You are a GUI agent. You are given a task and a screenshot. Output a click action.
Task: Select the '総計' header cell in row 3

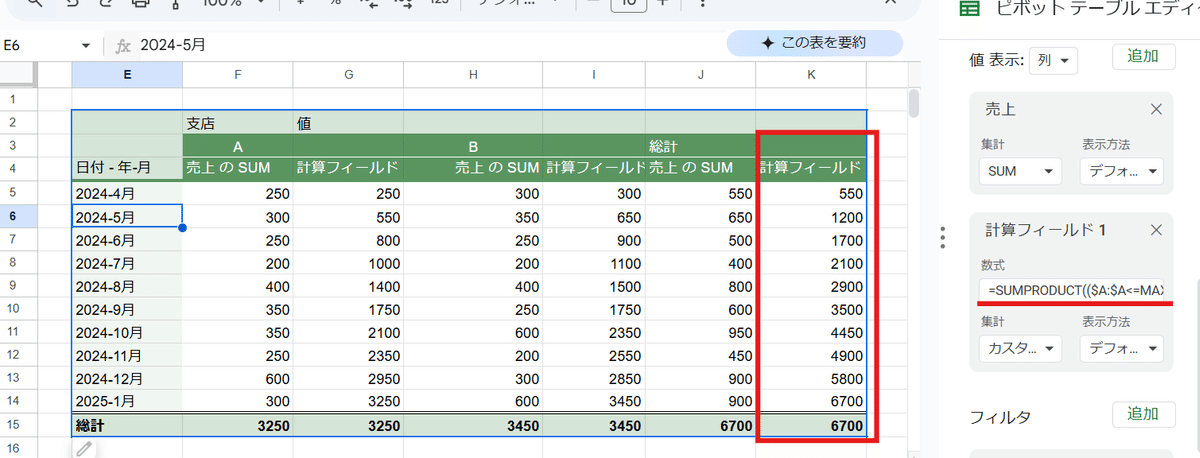click(x=701, y=146)
